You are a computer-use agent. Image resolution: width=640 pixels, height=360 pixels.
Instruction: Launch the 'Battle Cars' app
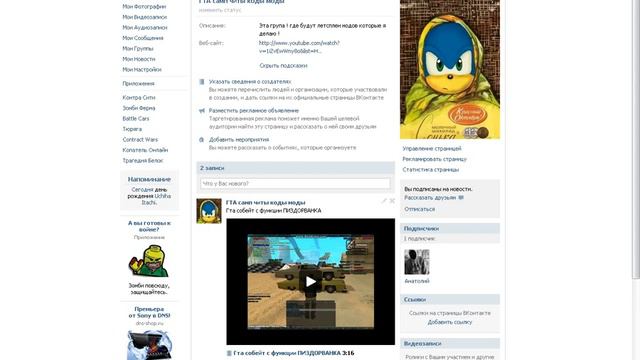pyautogui.click(x=136, y=118)
